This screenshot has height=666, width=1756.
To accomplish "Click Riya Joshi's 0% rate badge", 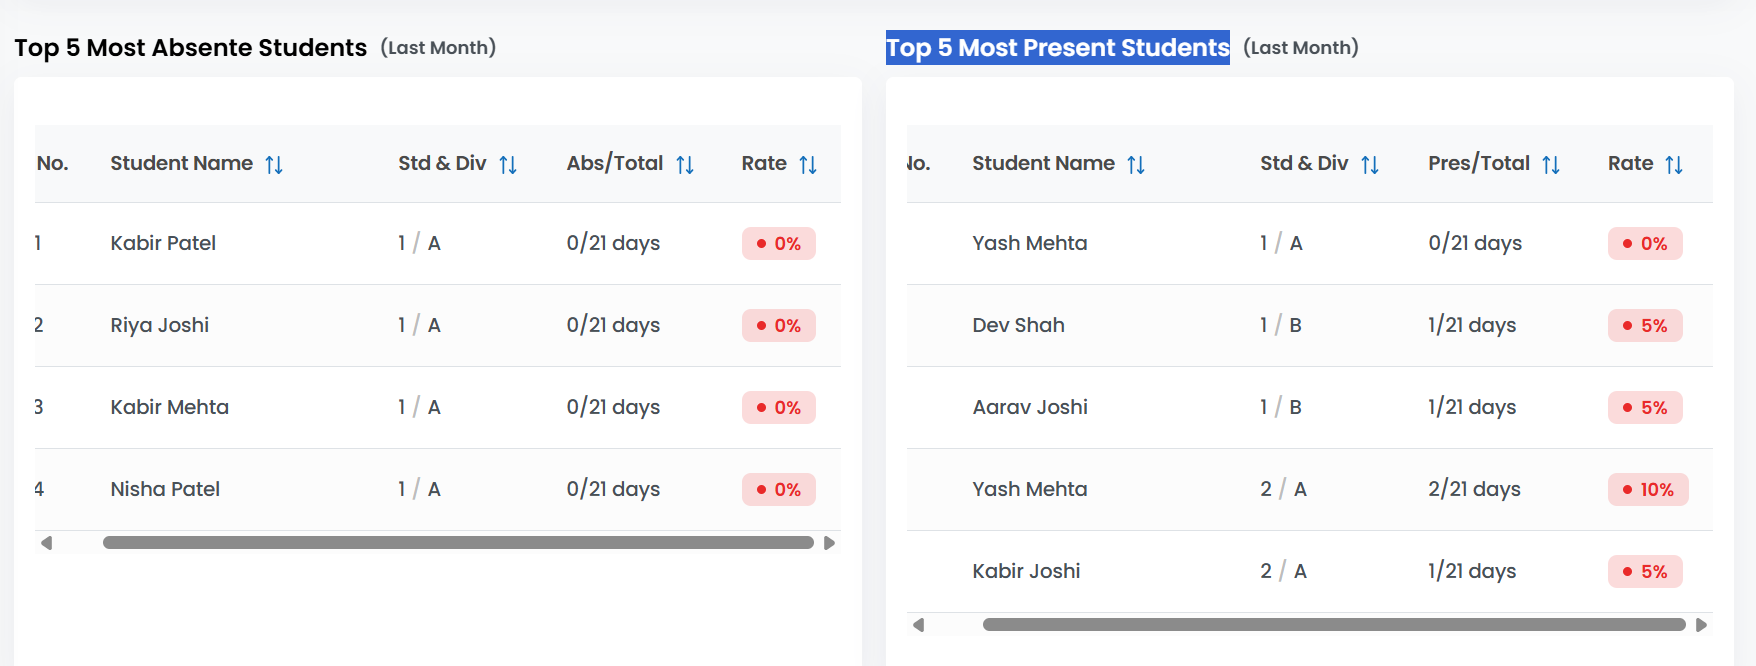I will [778, 325].
